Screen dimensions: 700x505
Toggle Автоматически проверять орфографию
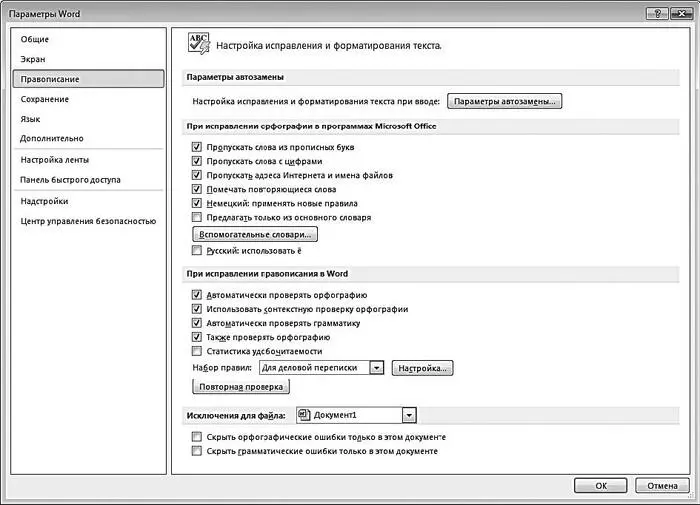coord(196,295)
